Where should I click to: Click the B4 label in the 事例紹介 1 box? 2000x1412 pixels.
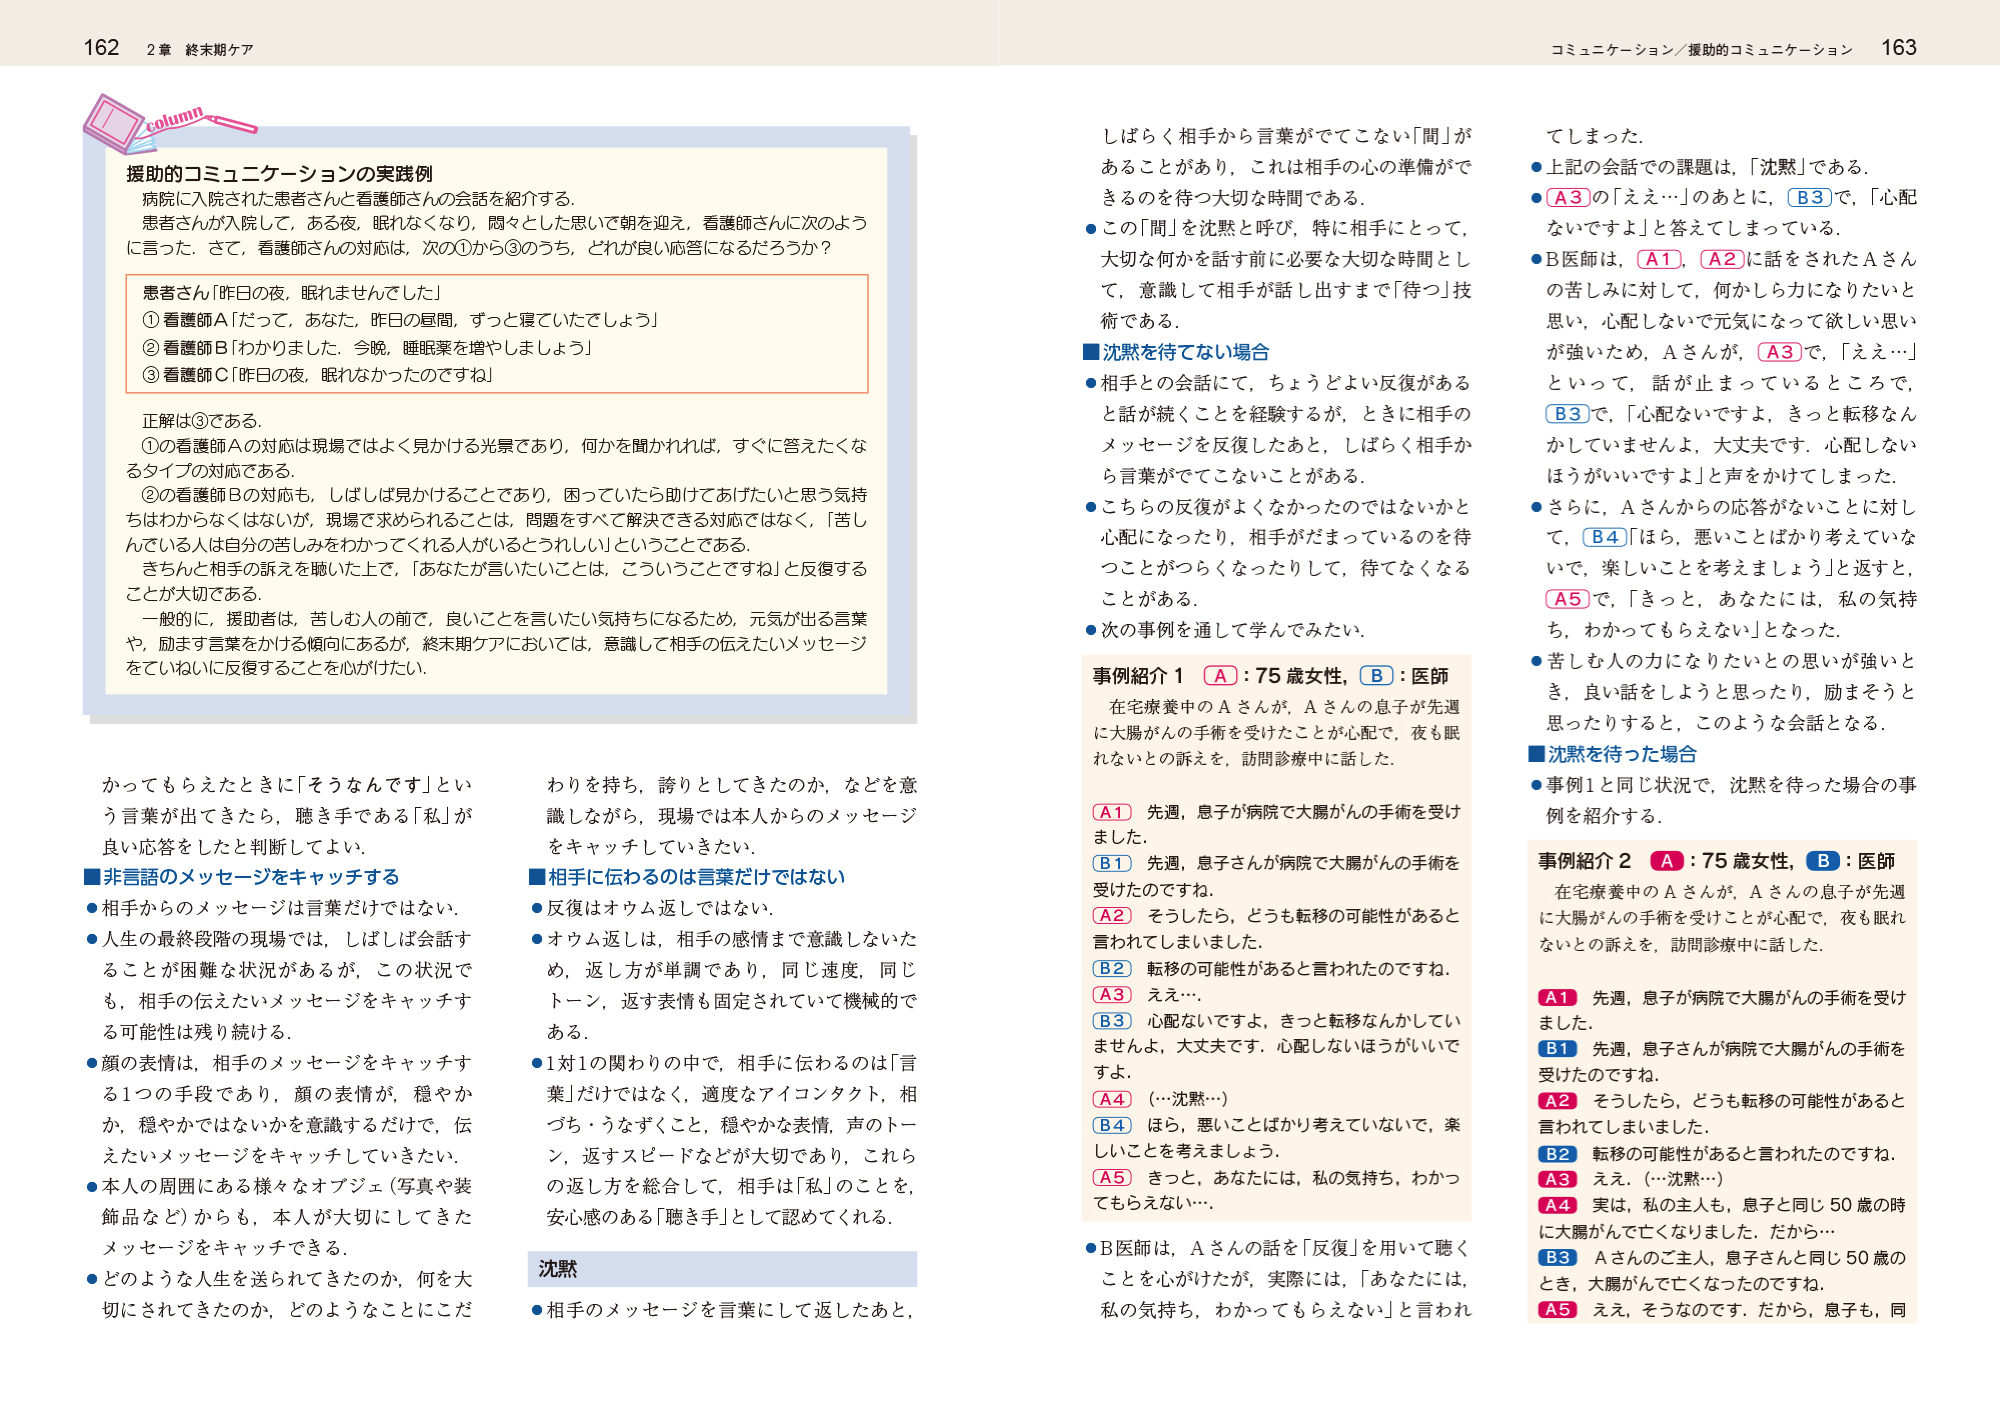(x=1112, y=1125)
